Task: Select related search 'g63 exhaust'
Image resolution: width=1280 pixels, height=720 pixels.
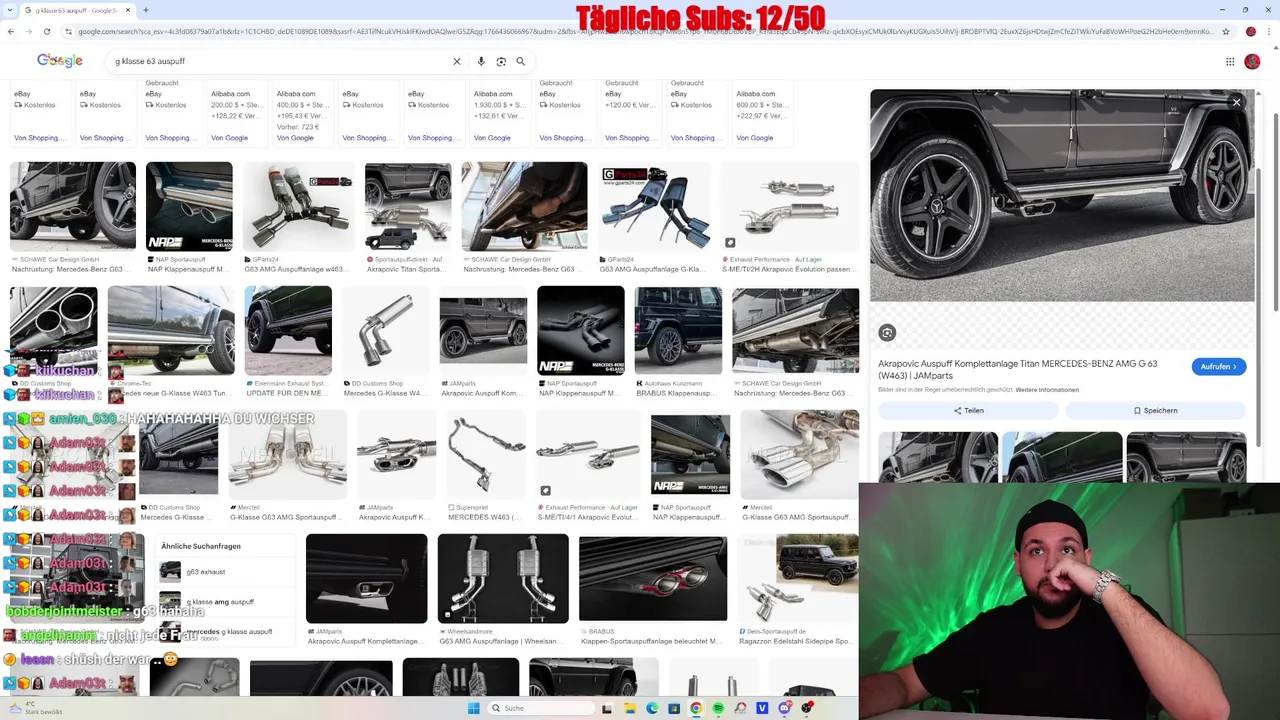Action: point(226,572)
